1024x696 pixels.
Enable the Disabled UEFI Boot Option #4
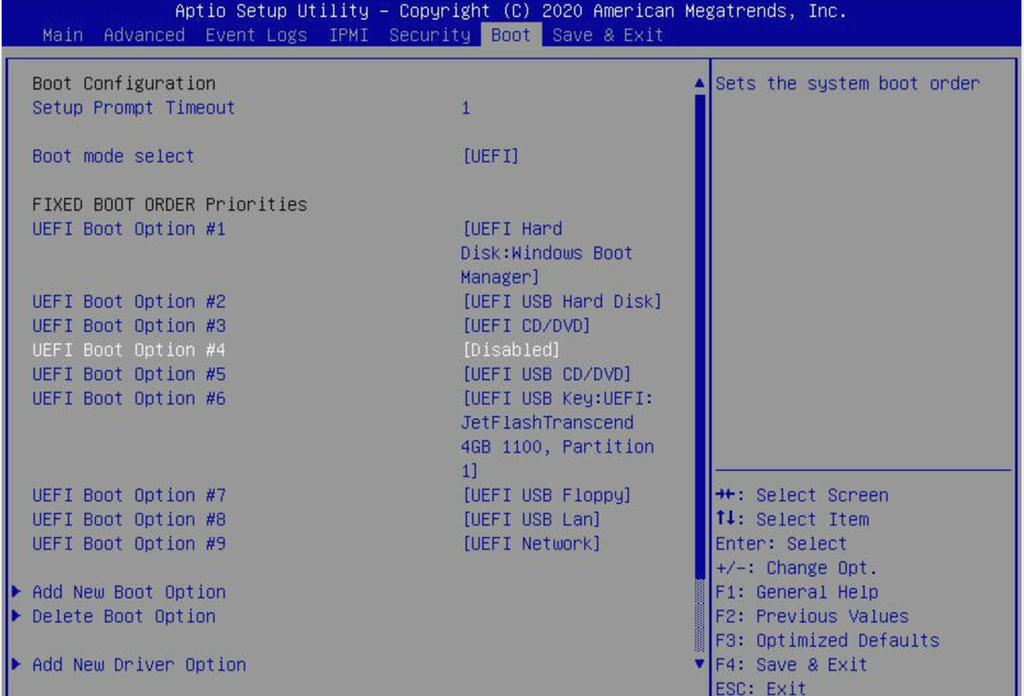tap(510, 350)
